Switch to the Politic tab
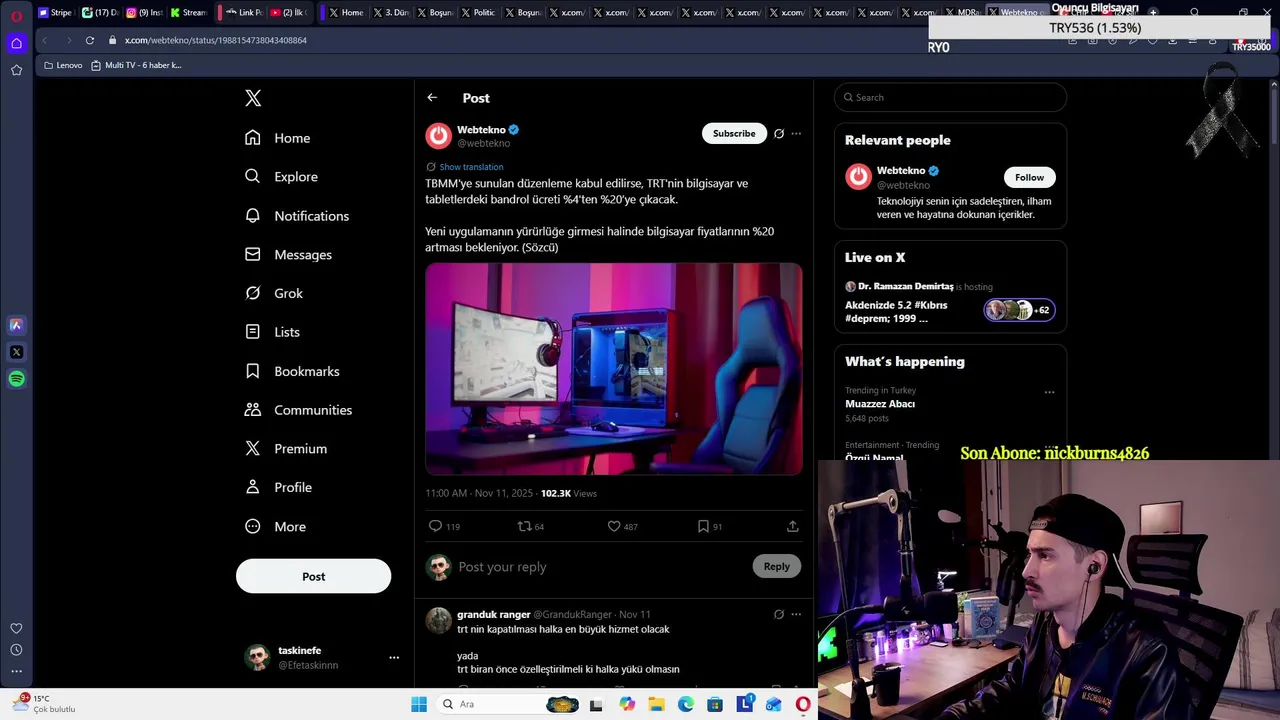Screen dimensions: 1280x720 point(478,13)
